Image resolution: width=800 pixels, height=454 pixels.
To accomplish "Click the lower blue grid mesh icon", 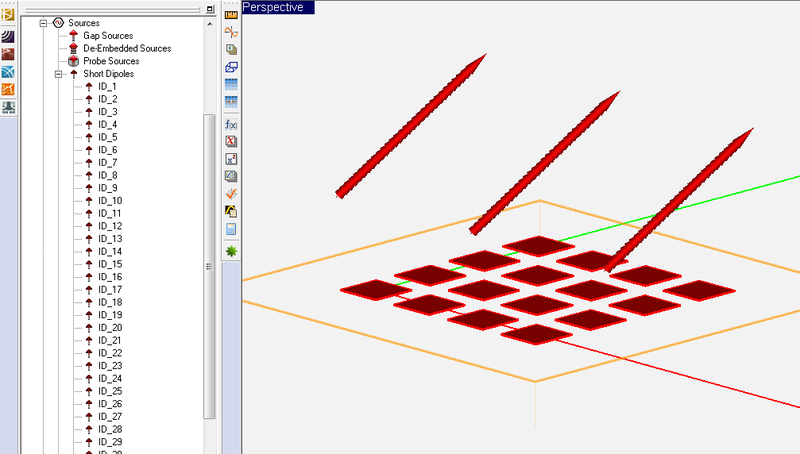I will [x=231, y=102].
